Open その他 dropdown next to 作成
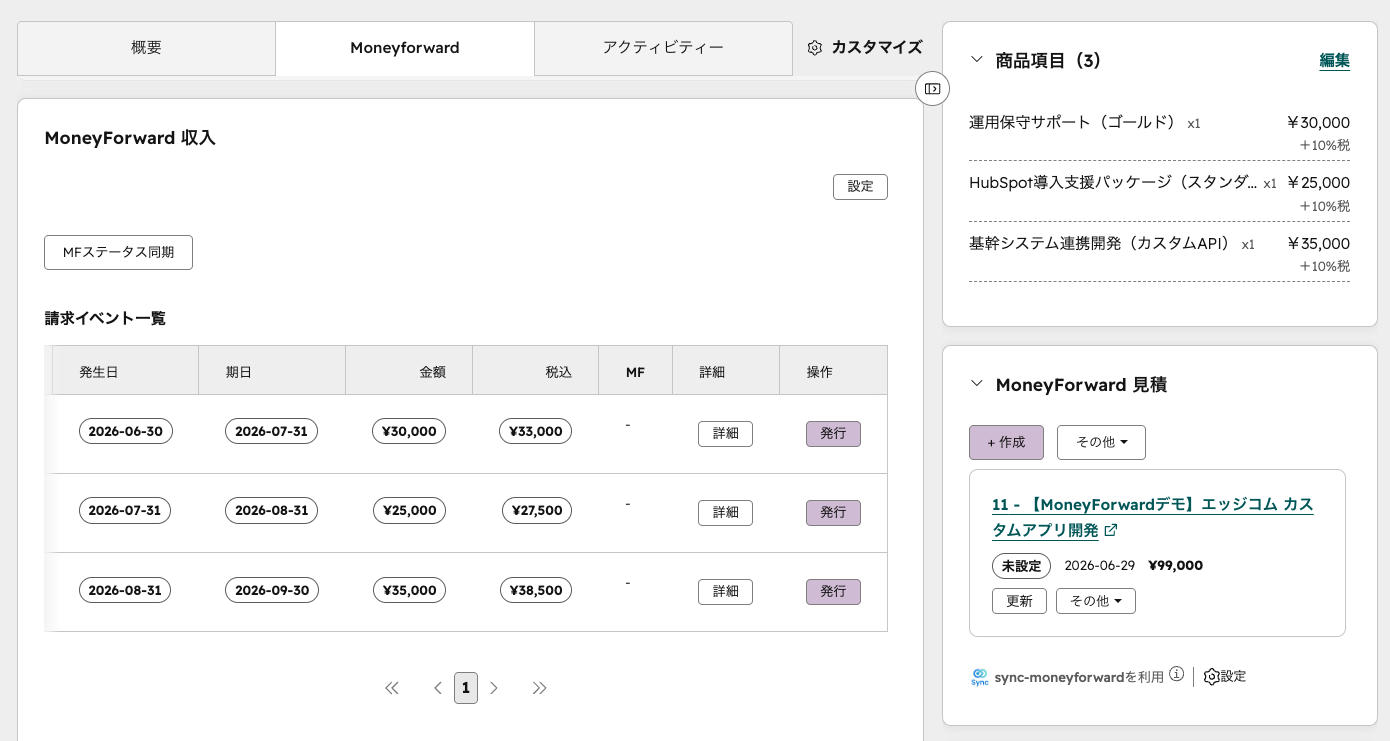The height and width of the screenshot is (741, 1390). click(1101, 442)
